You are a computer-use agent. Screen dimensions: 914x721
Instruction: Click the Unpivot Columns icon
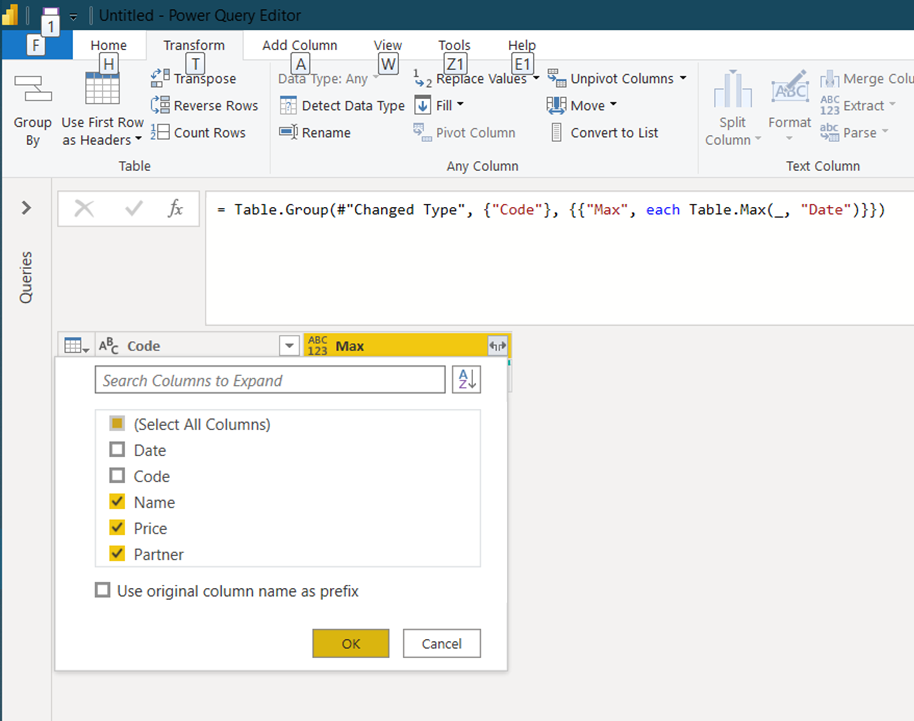point(556,78)
